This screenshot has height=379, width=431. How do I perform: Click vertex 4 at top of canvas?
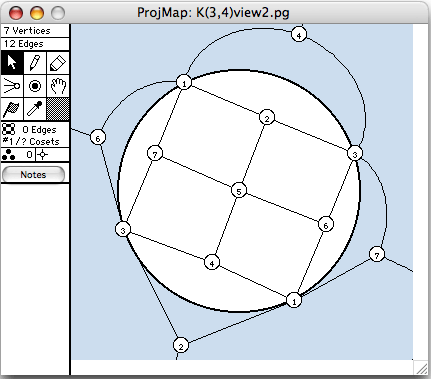tap(299, 35)
